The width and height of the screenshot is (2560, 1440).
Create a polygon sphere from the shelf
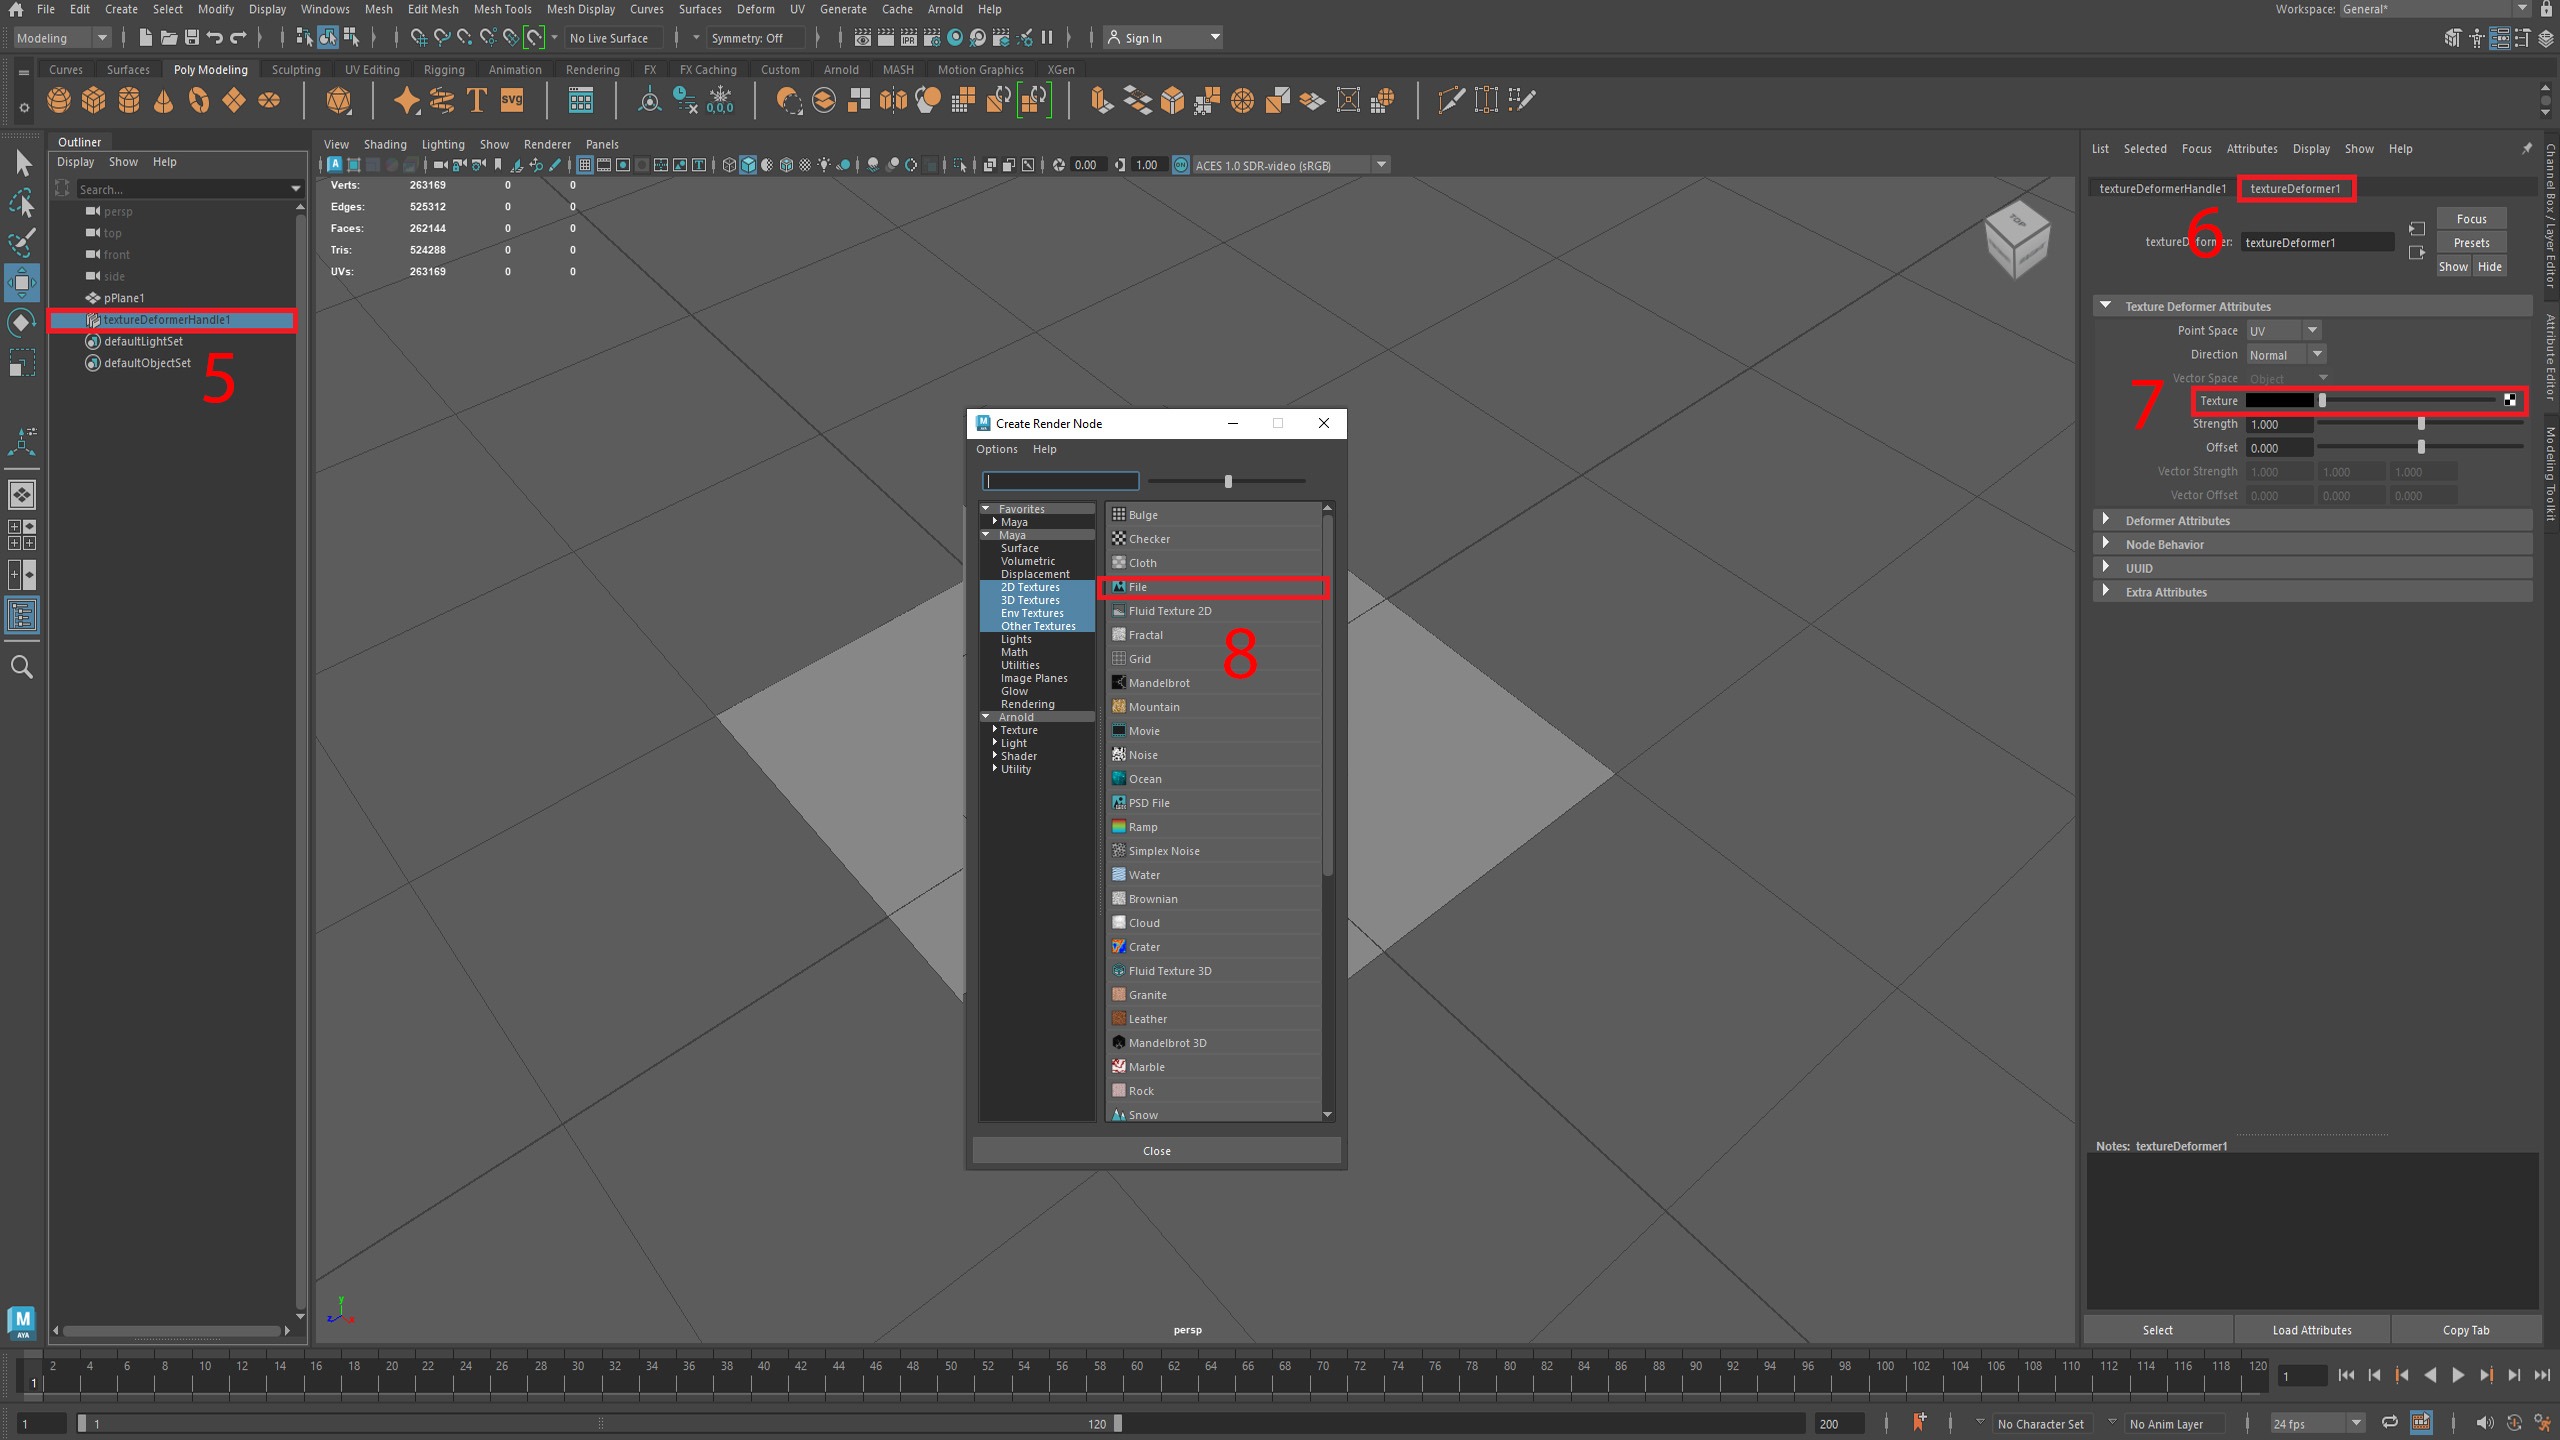[x=59, y=100]
